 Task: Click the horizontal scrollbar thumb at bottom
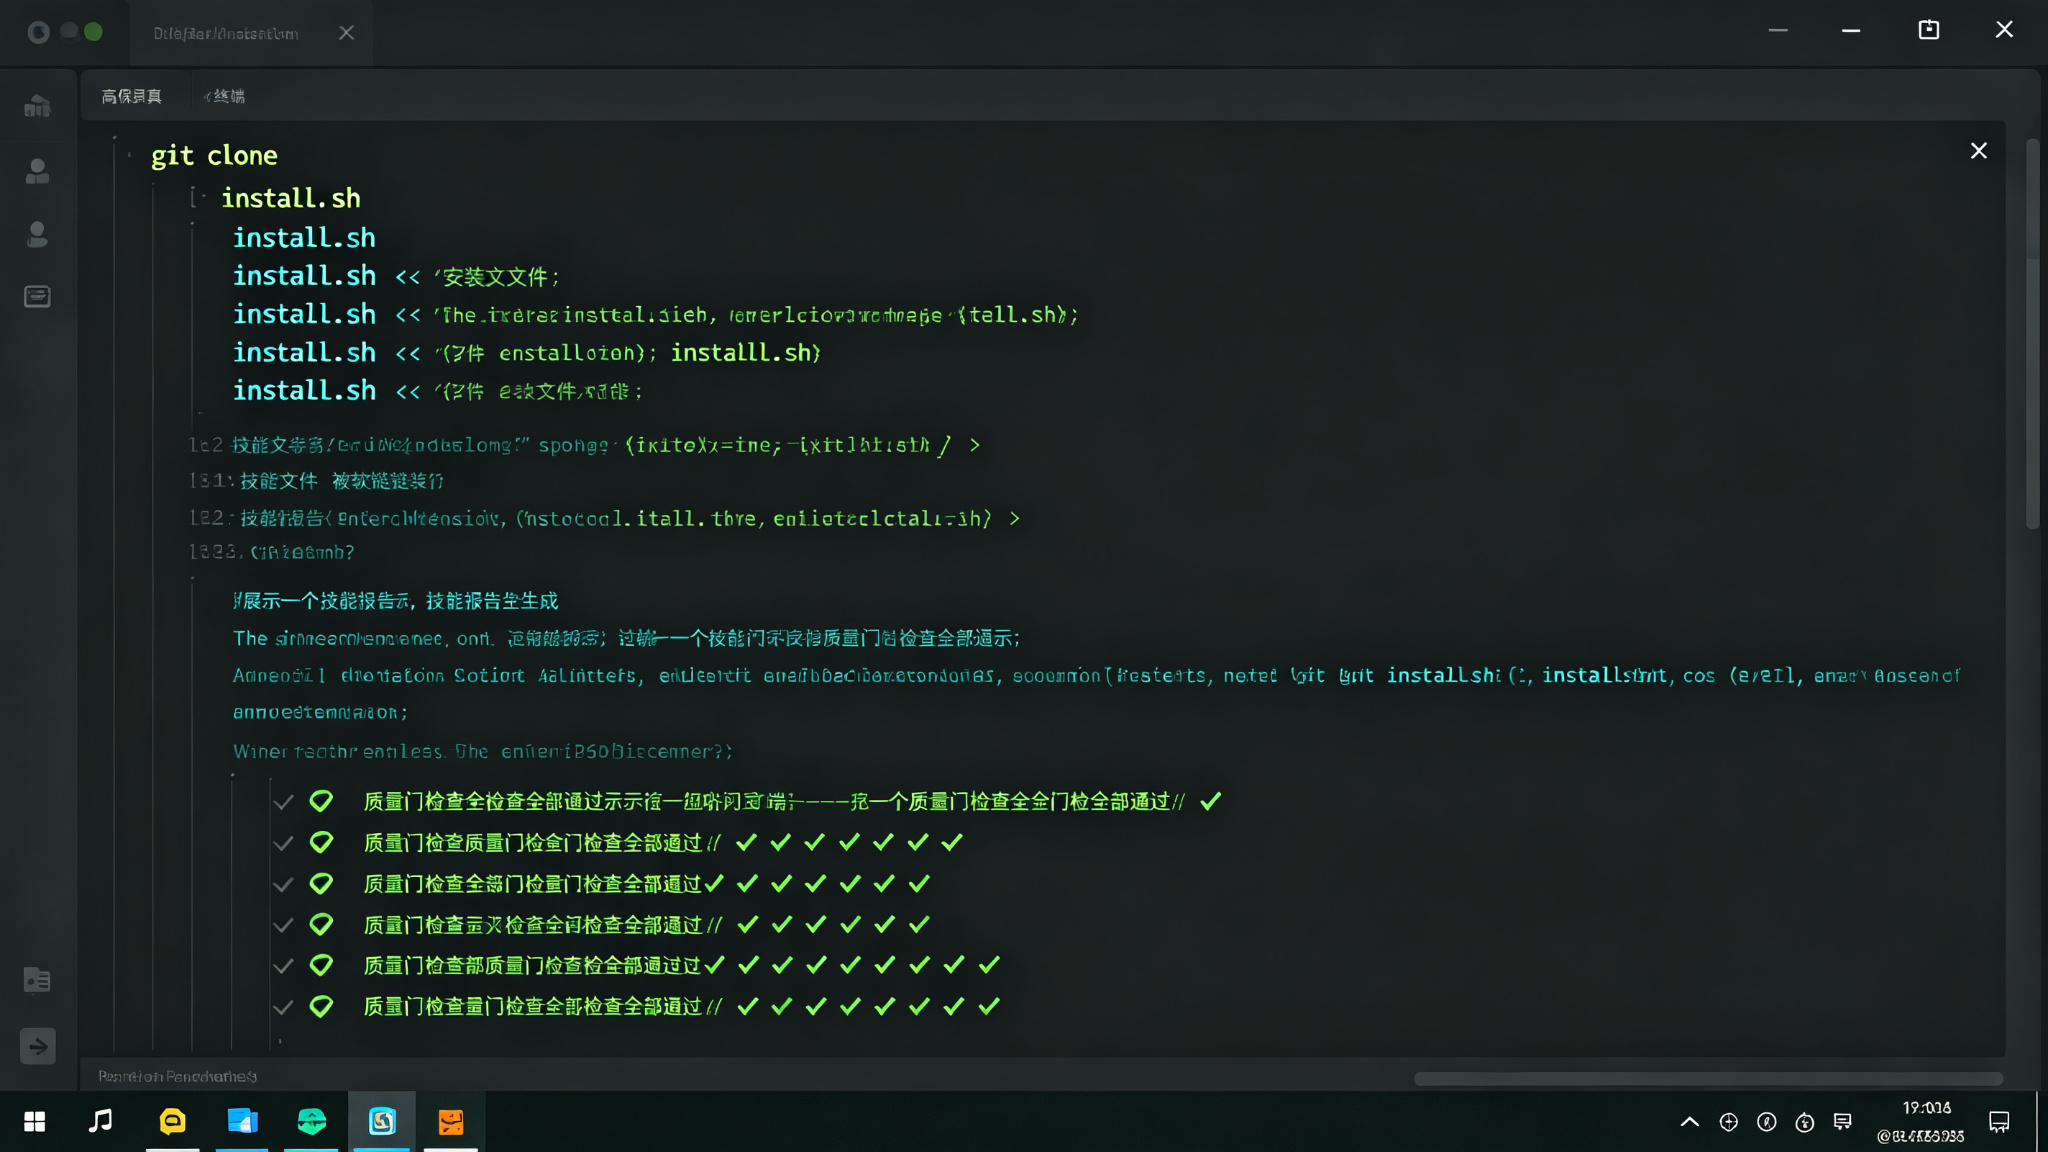(x=1708, y=1078)
